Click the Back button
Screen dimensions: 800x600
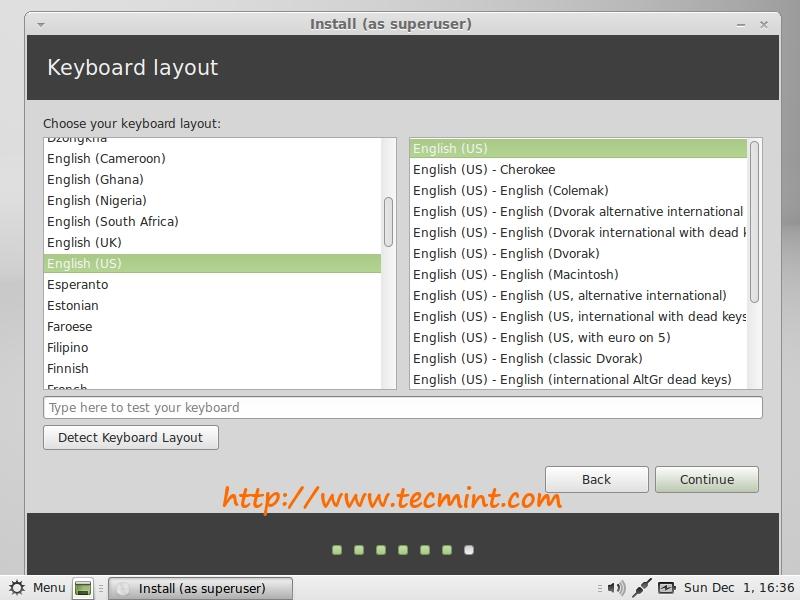596,479
